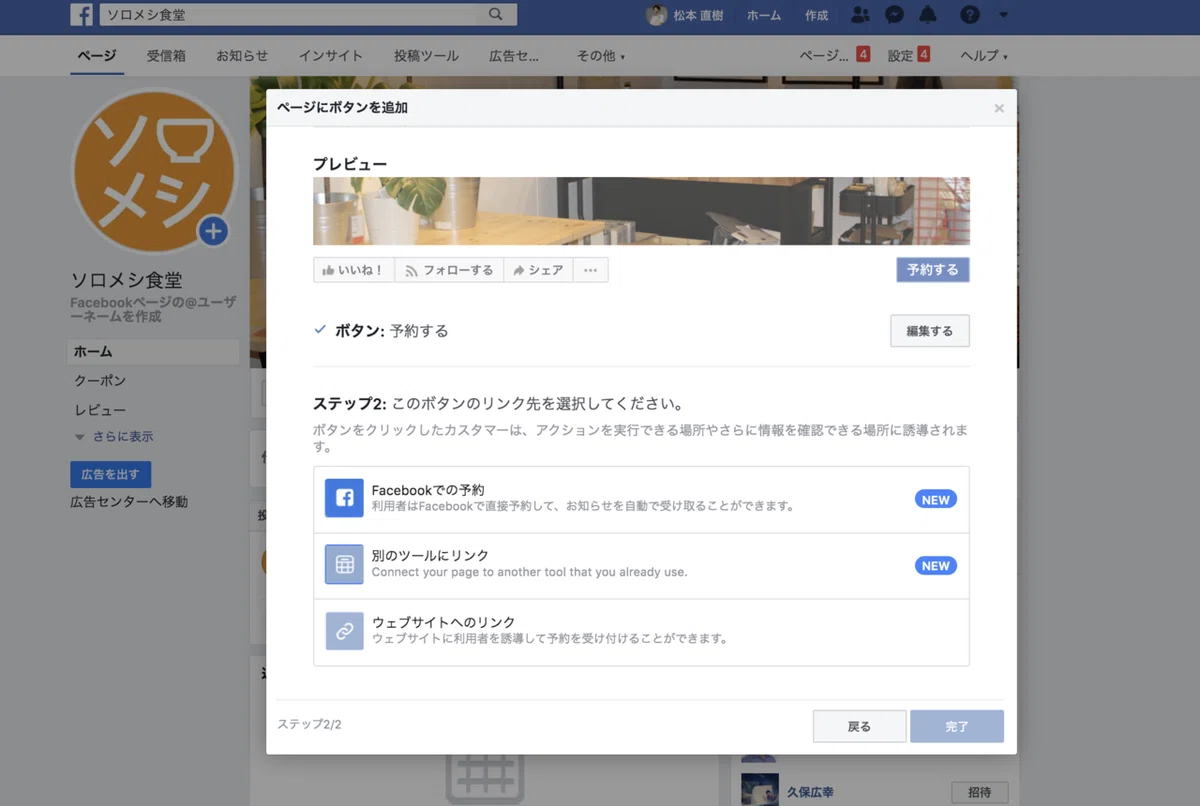
Task: Click the chain link icon beside ウェブサイトへのリンク
Action: click(344, 631)
